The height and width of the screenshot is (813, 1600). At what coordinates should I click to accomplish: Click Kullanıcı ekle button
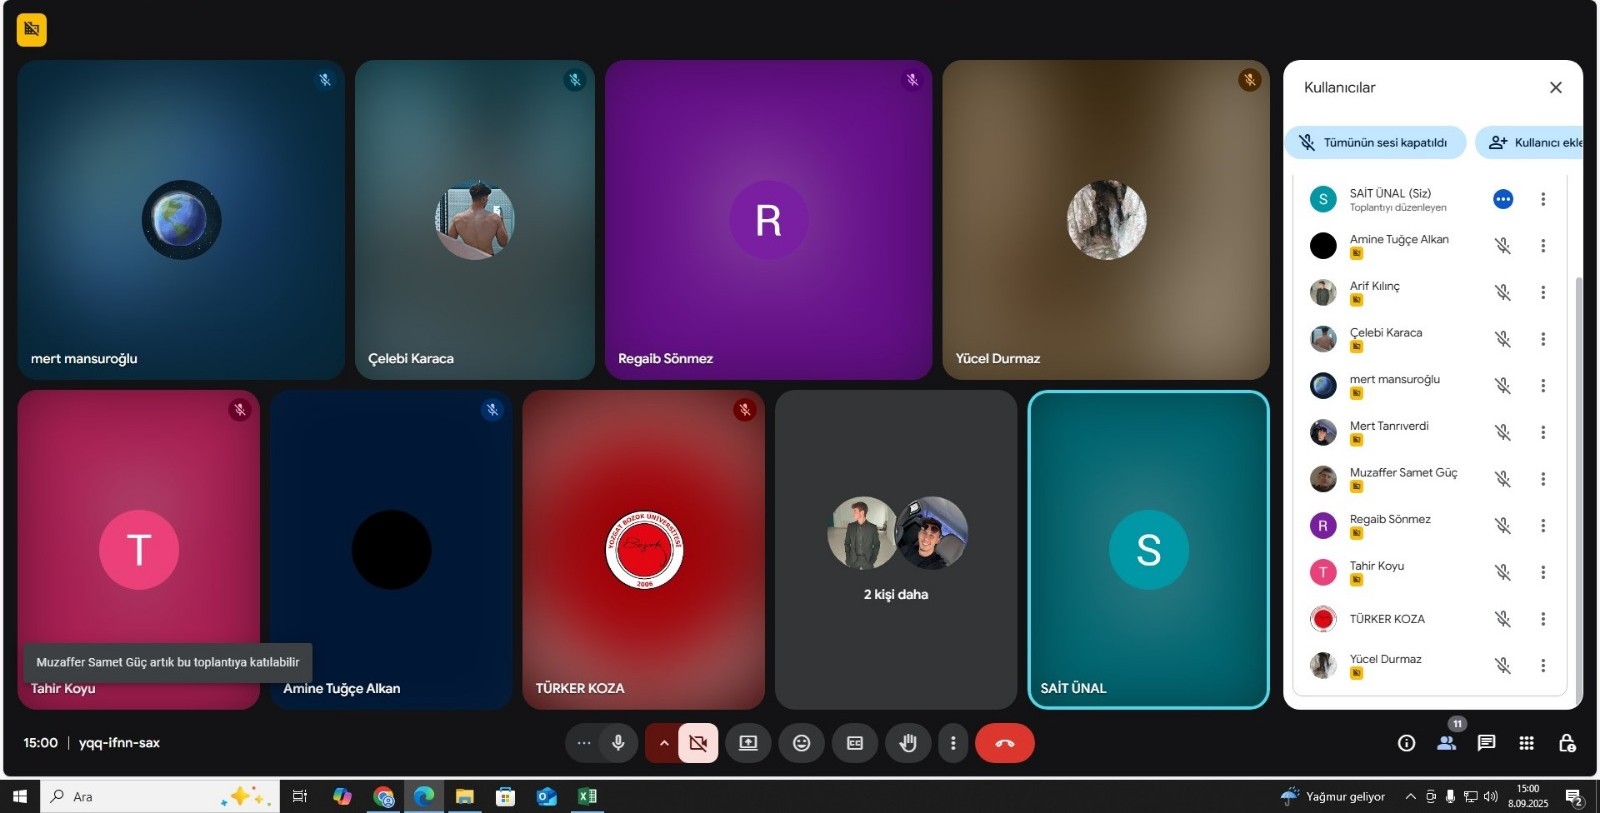[x=1530, y=143]
